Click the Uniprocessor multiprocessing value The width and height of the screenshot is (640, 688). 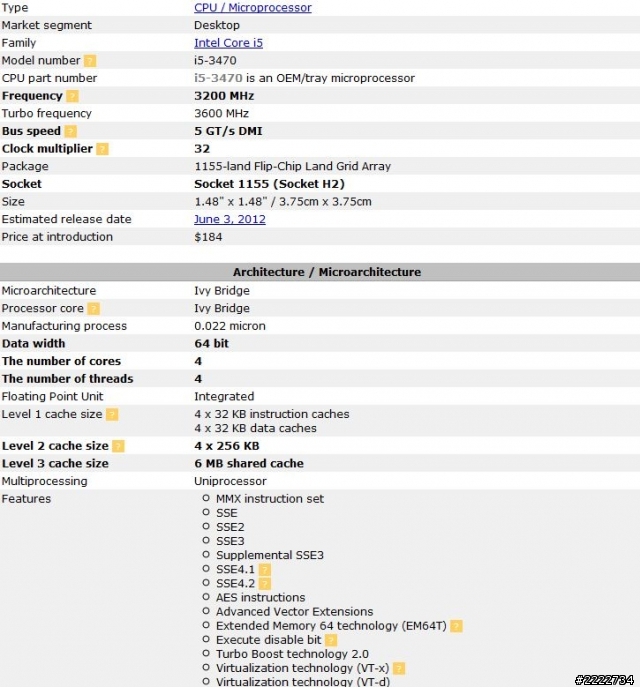pyautogui.click(x=230, y=481)
